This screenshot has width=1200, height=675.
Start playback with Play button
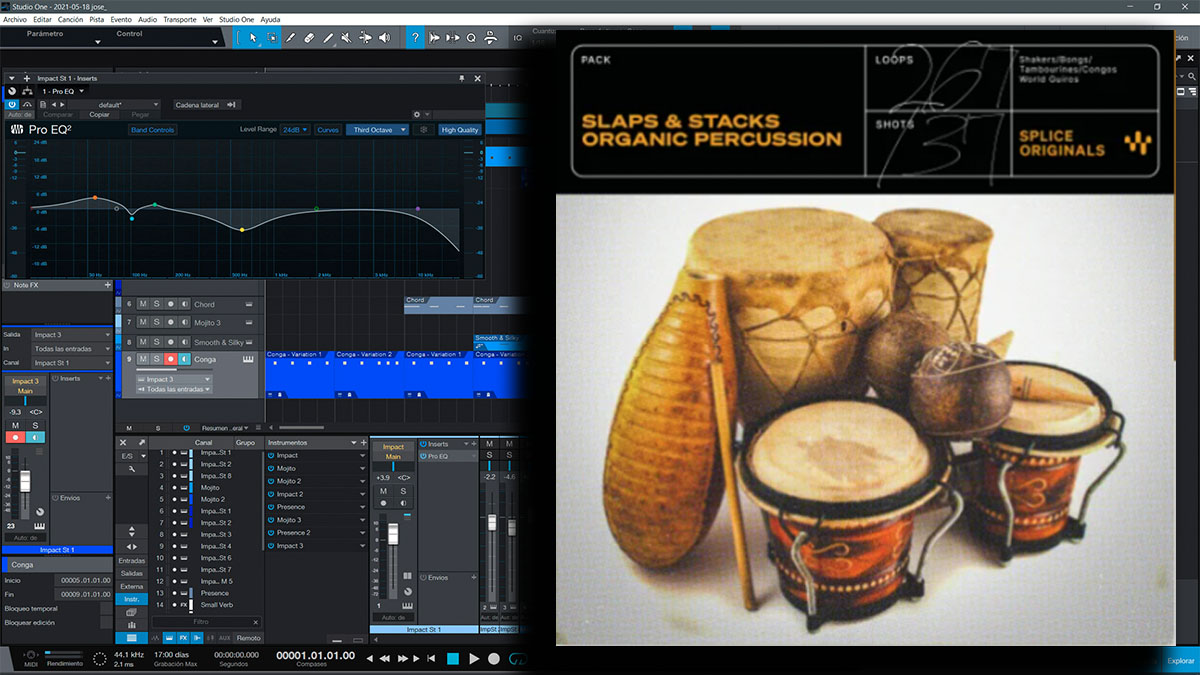474,659
